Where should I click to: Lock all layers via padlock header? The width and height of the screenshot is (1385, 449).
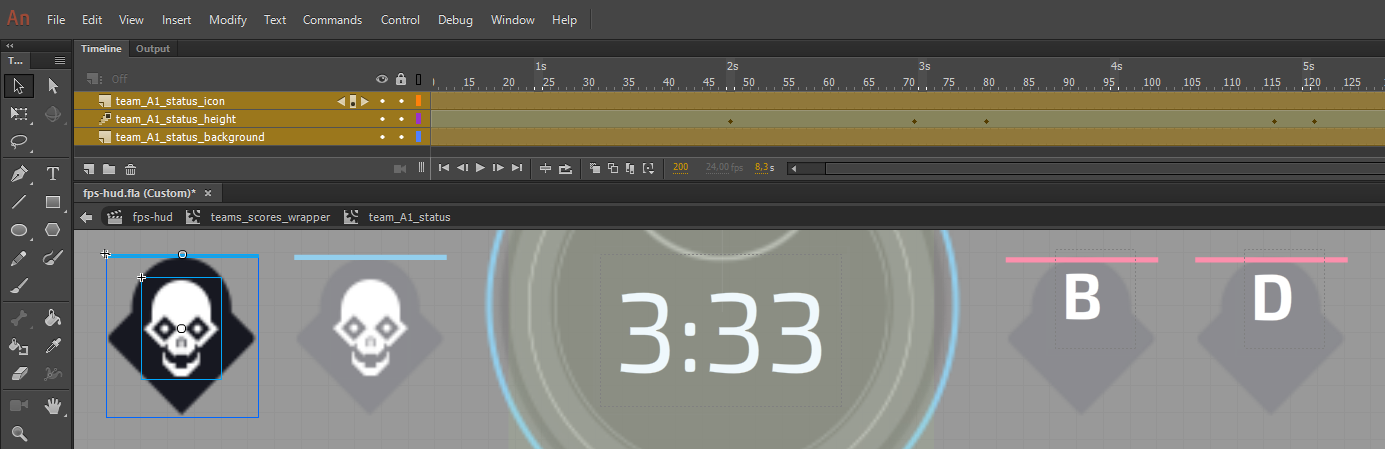click(x=401, y=79)
